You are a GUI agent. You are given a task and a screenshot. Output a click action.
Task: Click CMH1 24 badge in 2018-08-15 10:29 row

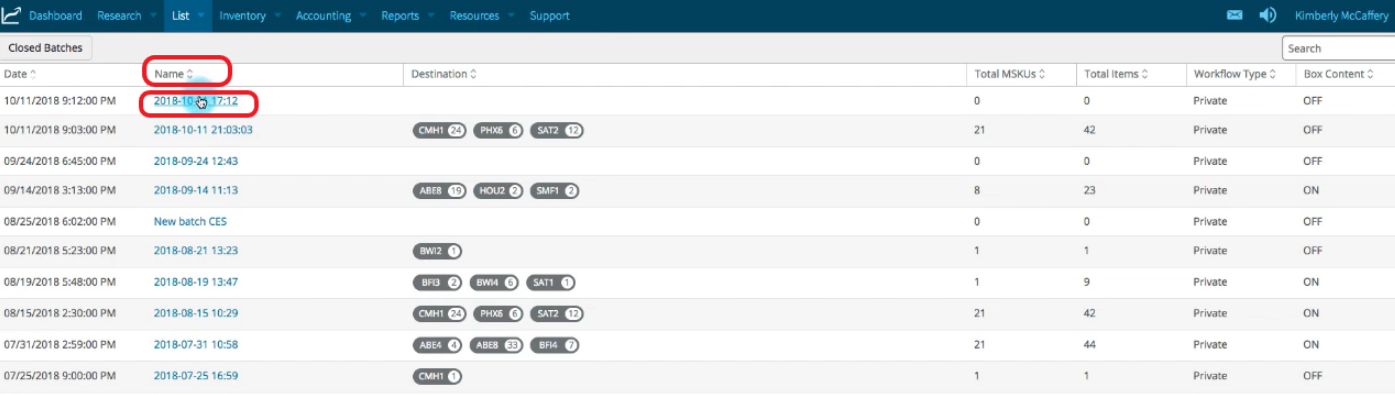click(x=440, y=314)
